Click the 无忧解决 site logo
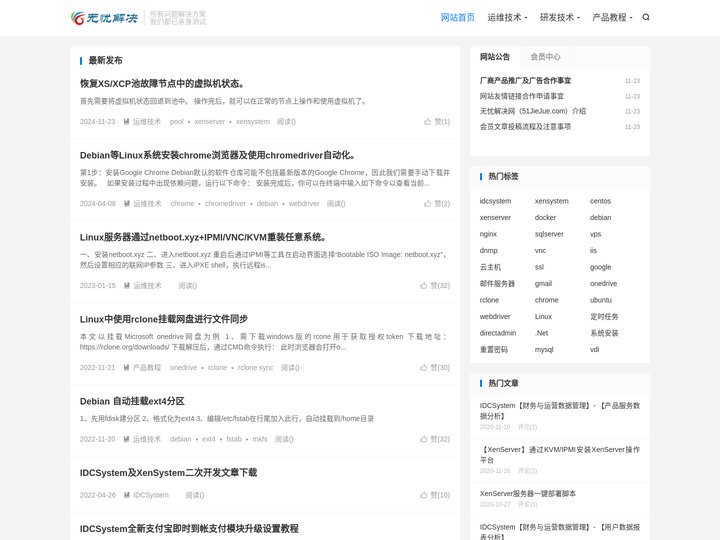The height and width of the screenshot is (540, 720). [x=104, y=18]
